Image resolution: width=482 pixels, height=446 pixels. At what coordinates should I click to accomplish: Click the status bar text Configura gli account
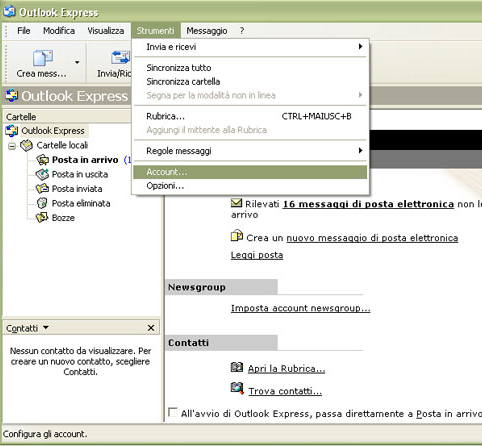point(45,434)
